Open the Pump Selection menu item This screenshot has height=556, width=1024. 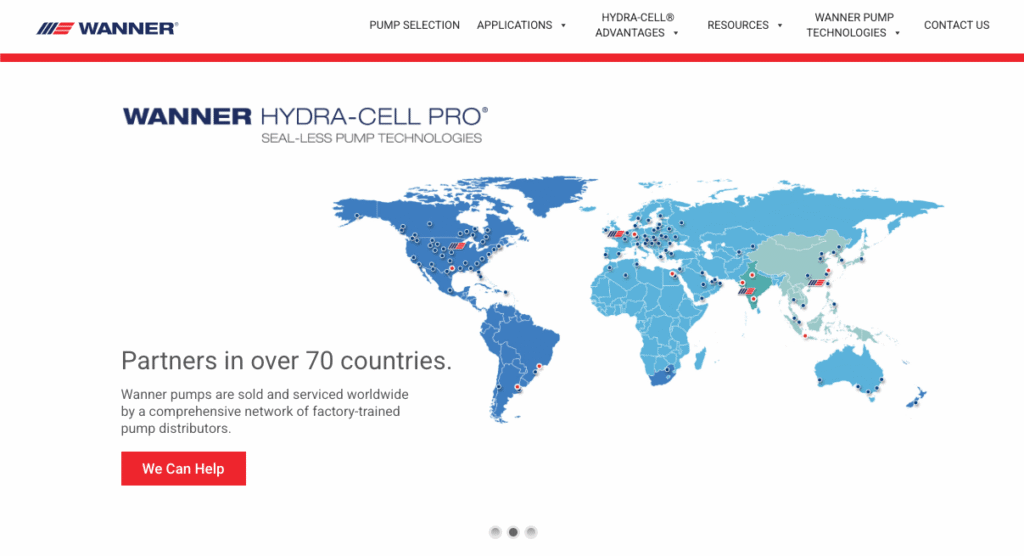tap(414, 25)
